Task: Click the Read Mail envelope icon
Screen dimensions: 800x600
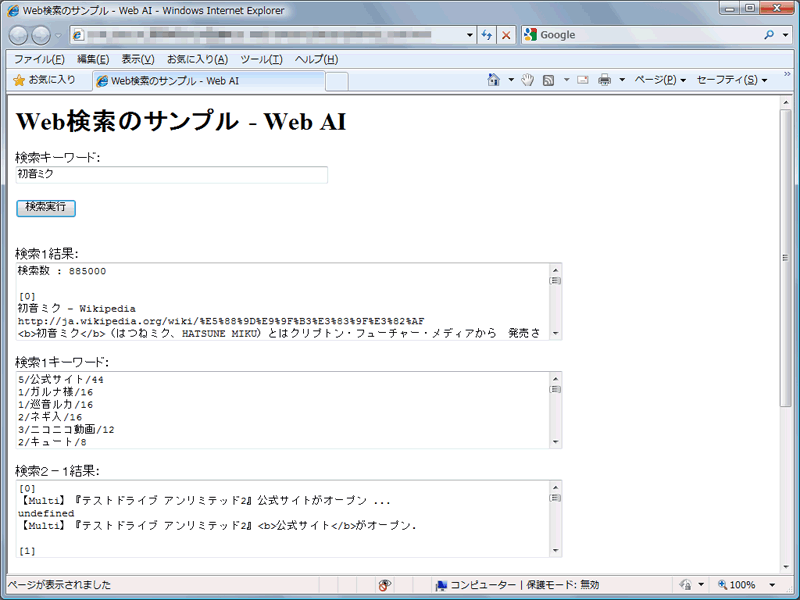Action: 583,80
